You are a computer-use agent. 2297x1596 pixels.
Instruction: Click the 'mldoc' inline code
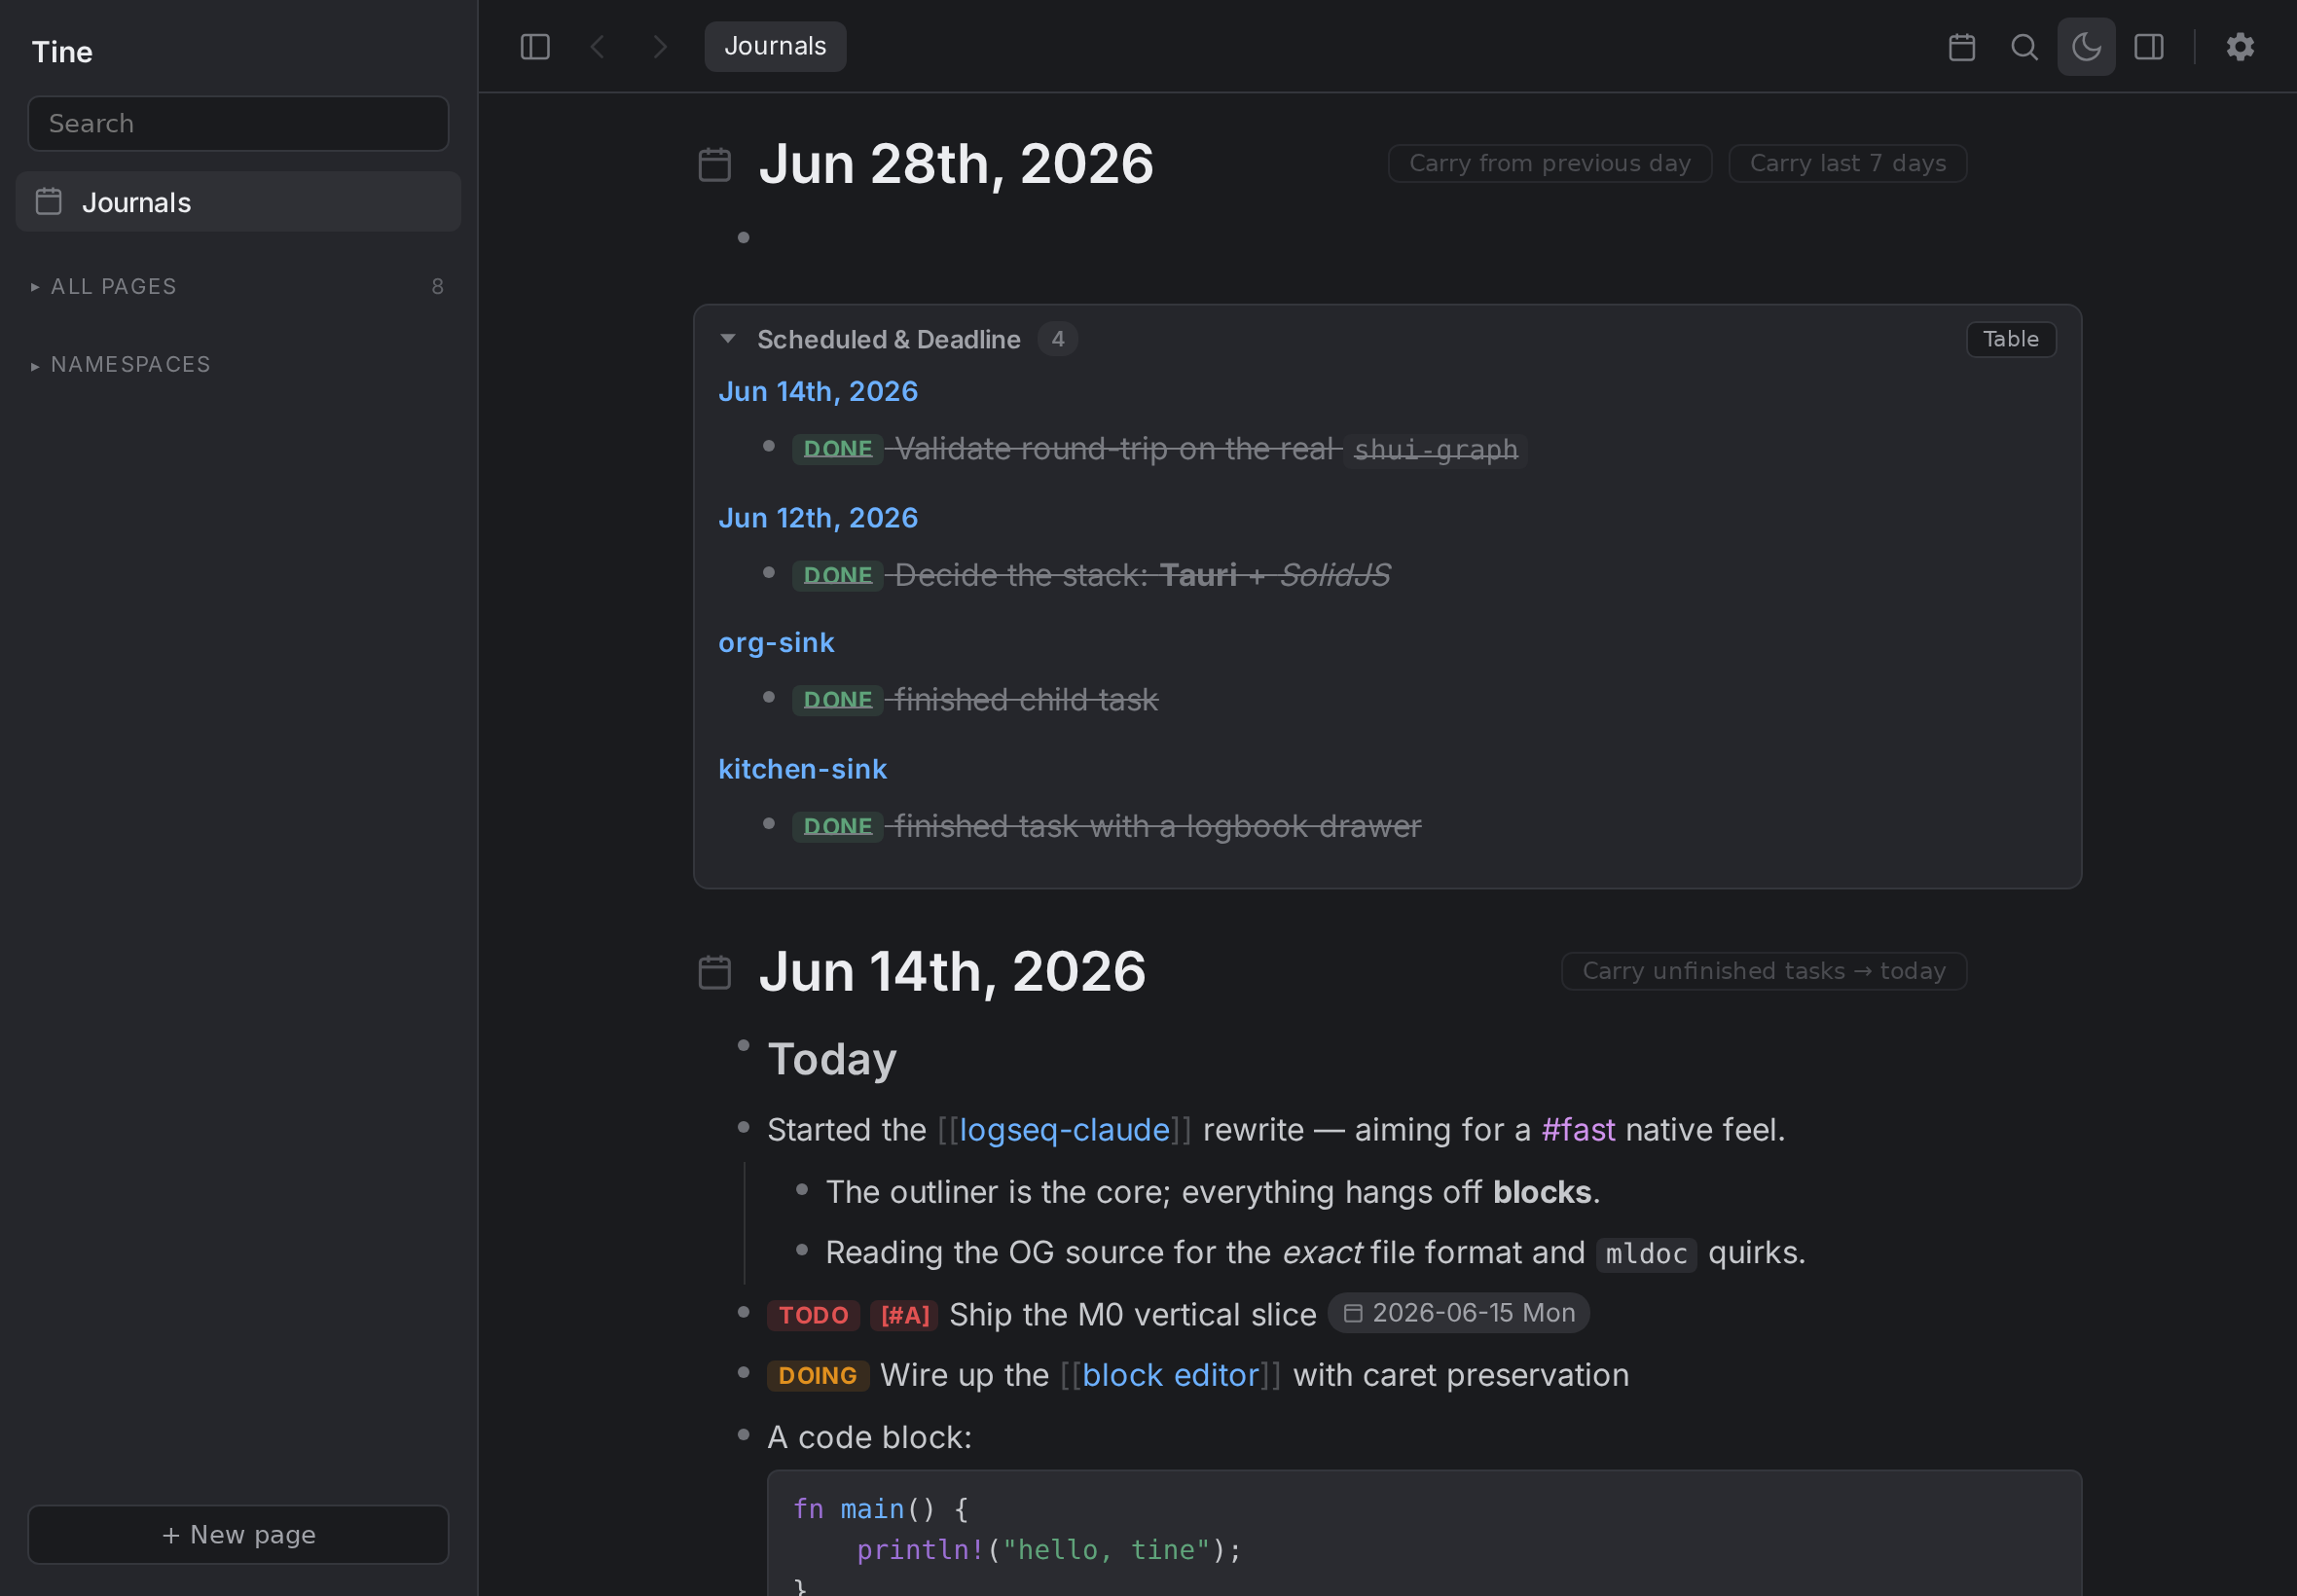point(1646,1254)
